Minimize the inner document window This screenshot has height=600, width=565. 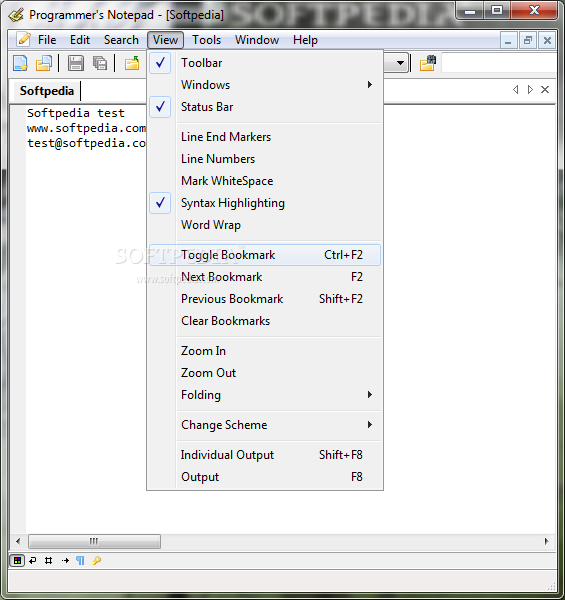coord(508,40)
